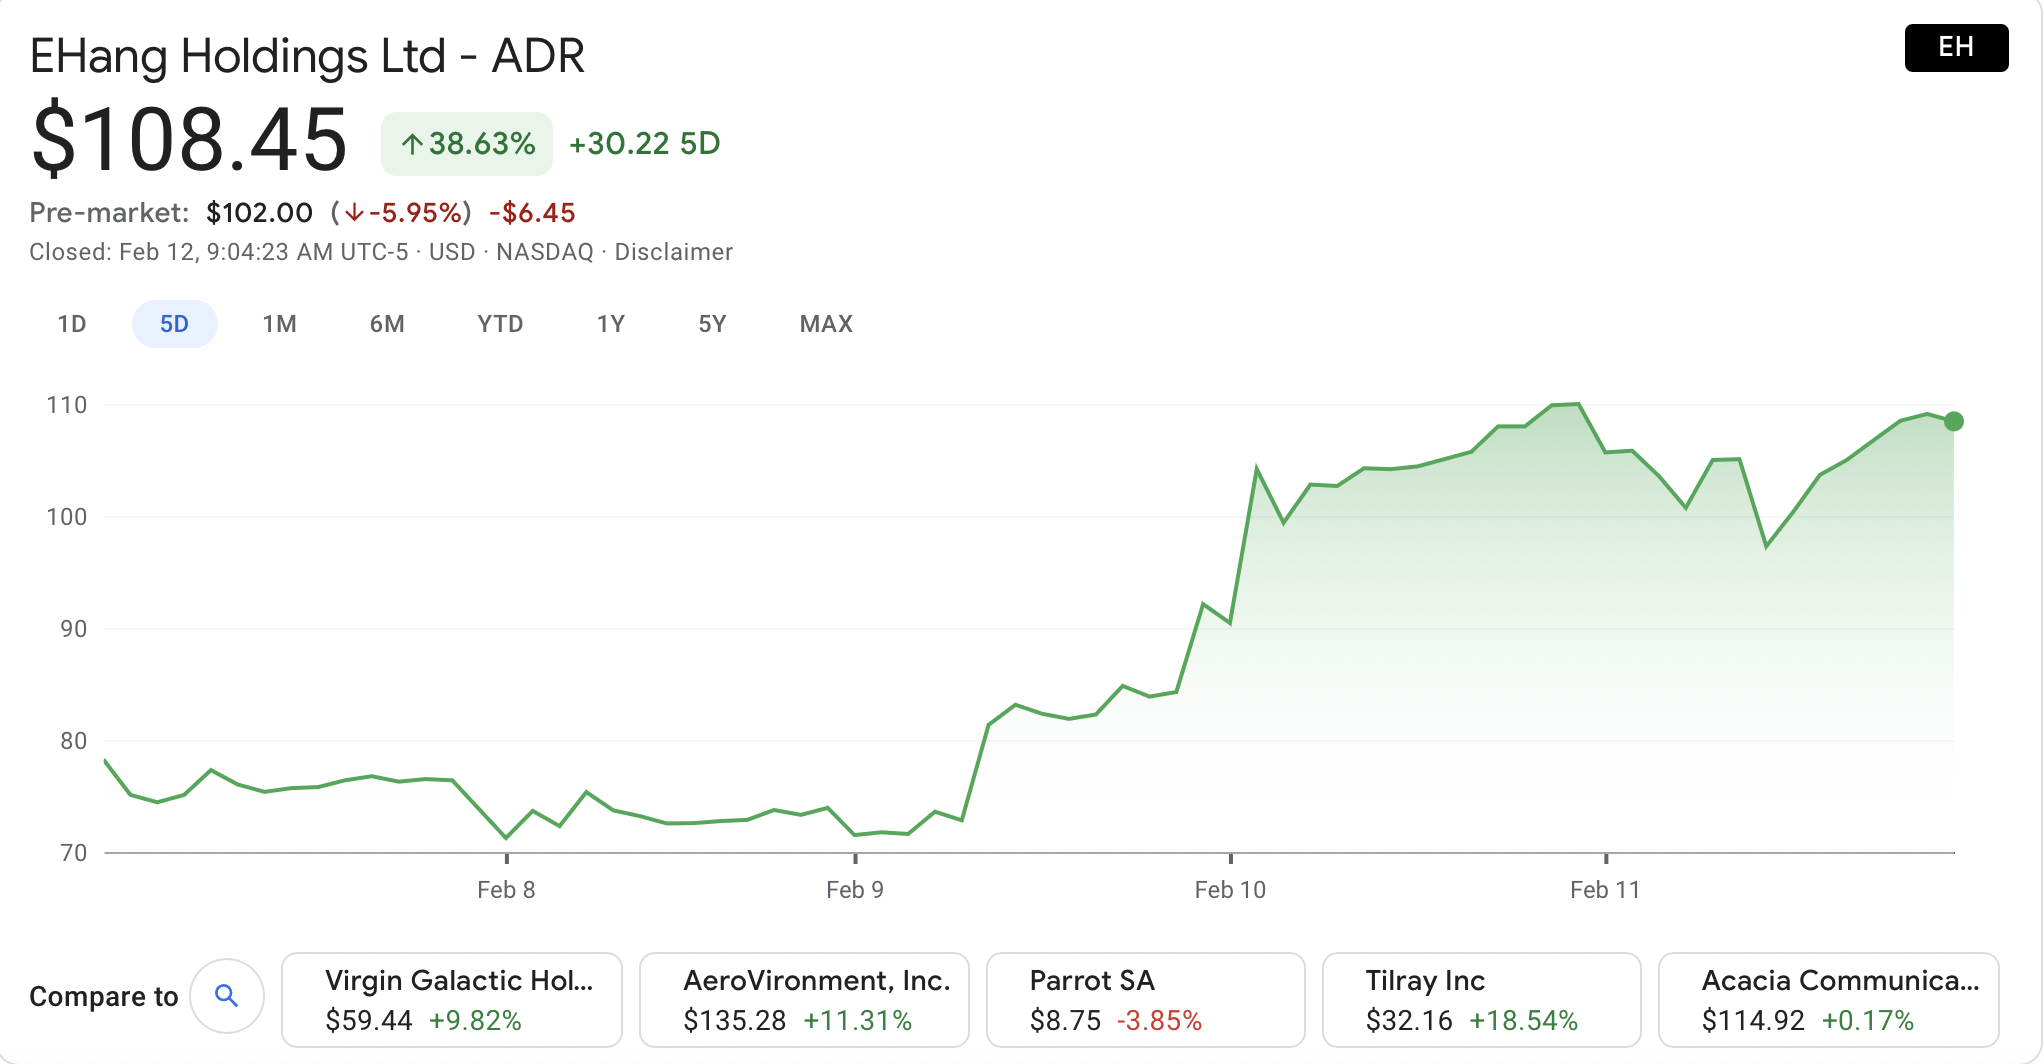
Task: Compare with AeroVironment, Inc. card
Action: (804, 999)
